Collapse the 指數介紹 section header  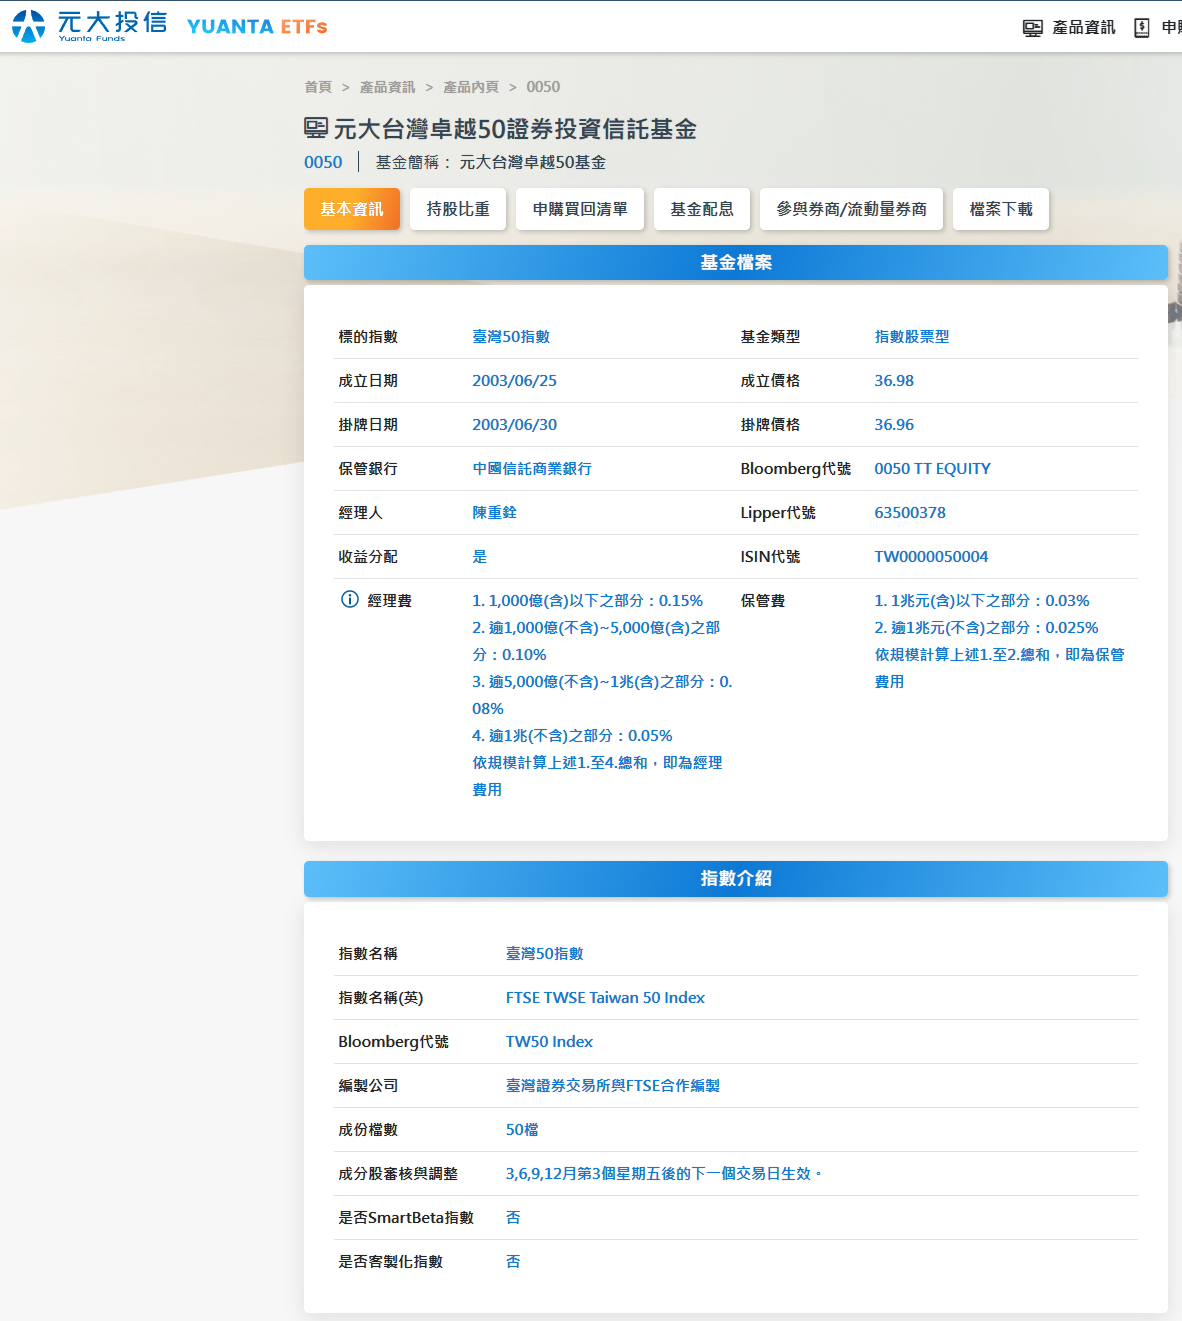[x=735, y=879]
